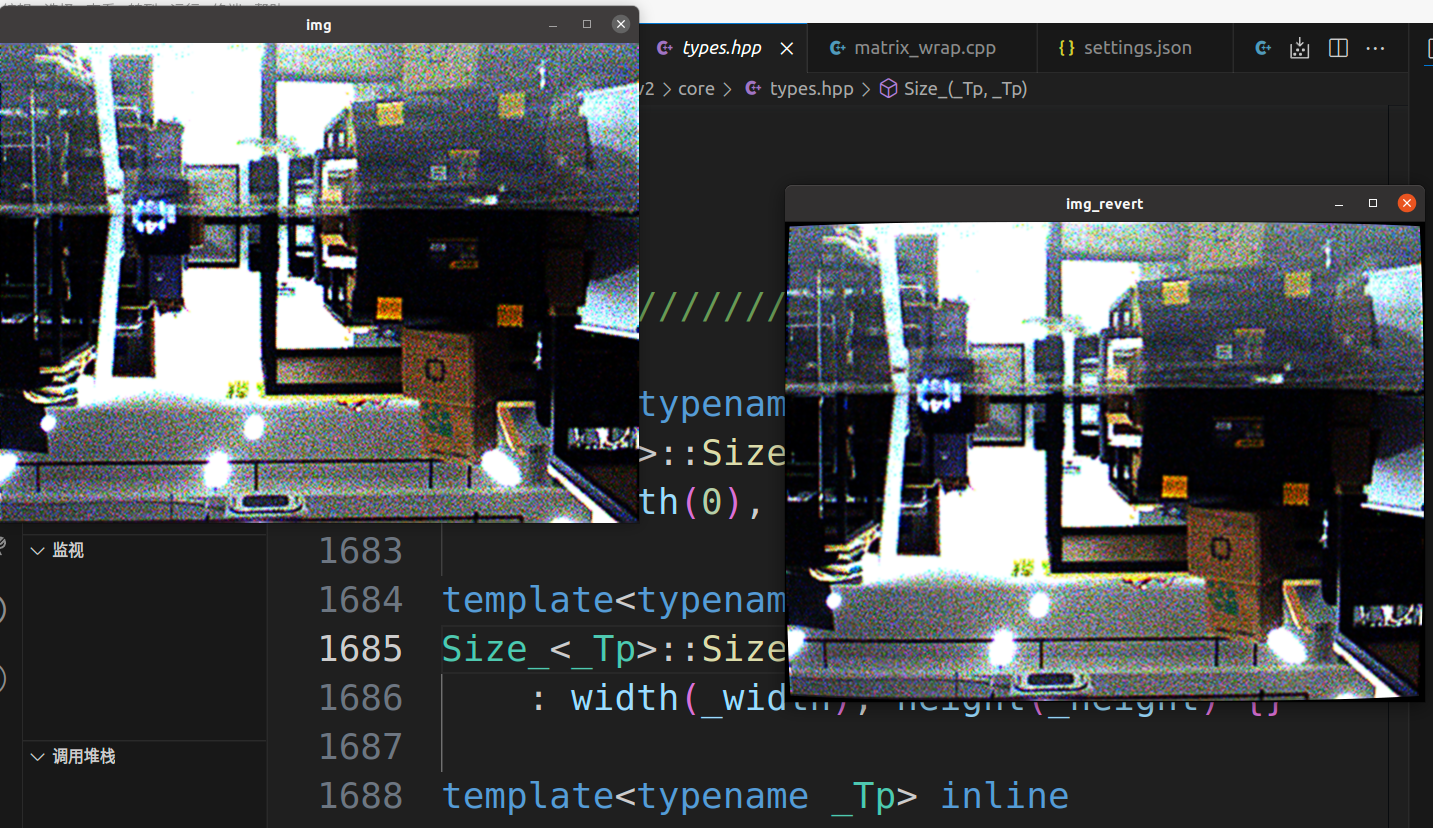Screen dimensions: 1433x828
Task: Open the Size_(_Tp, _Tp) breadcrumb symbol
Action: [953, 89]
